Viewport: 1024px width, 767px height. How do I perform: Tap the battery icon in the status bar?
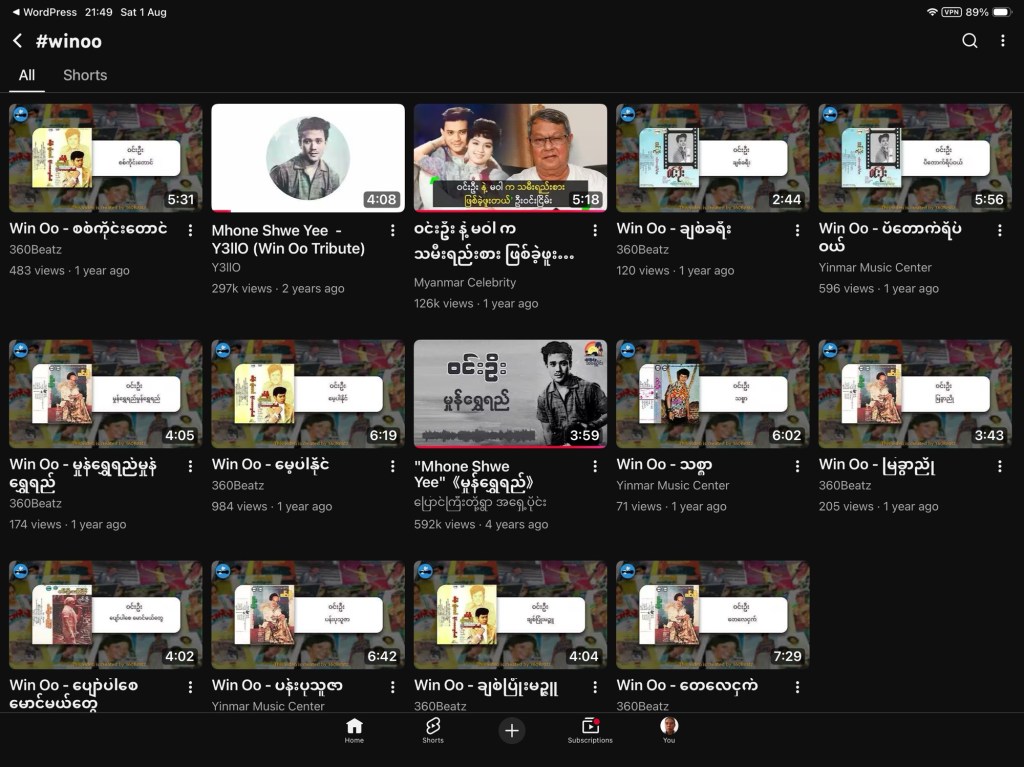click(x=1002, y=12)
